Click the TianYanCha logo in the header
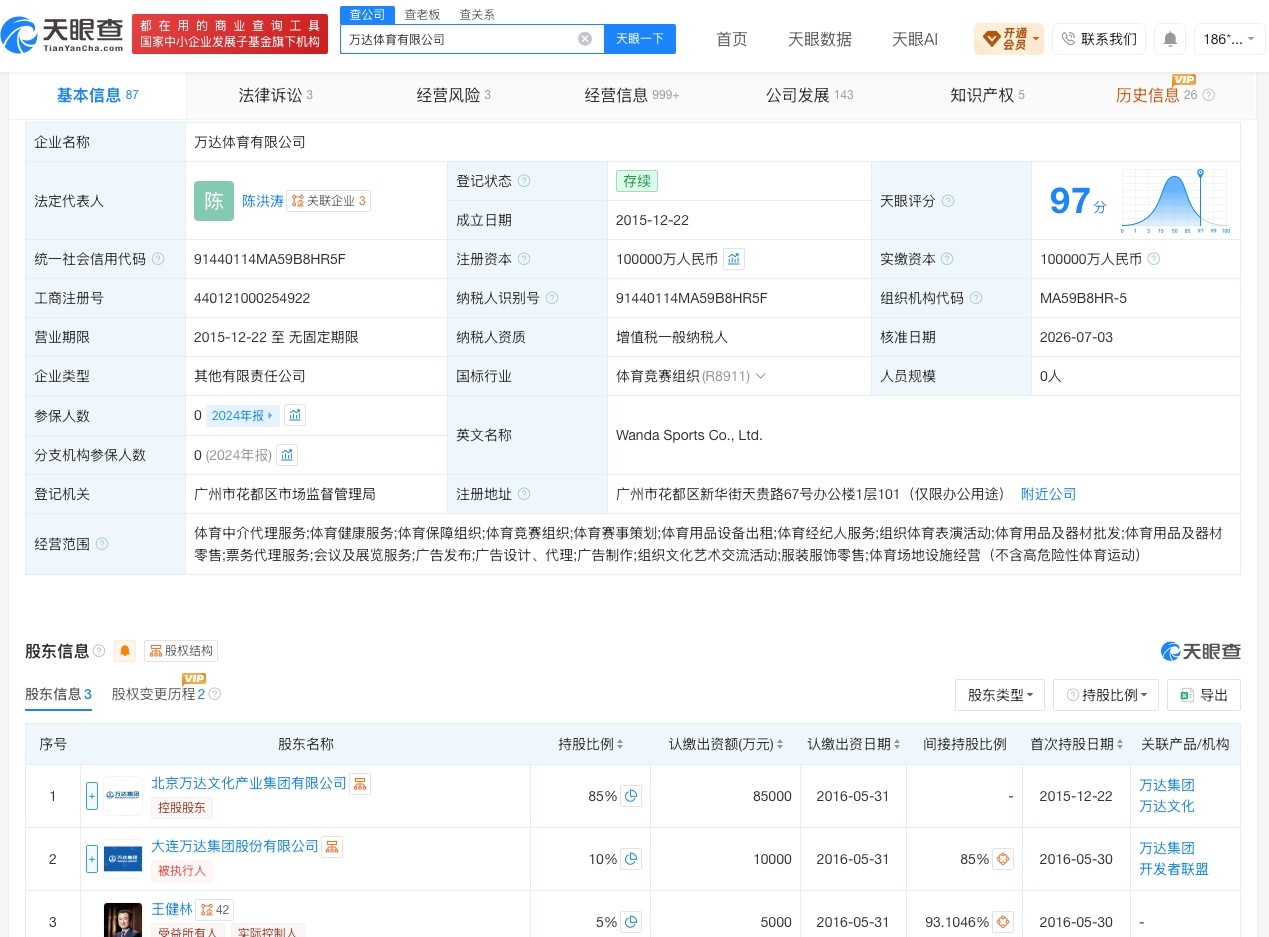 [x=62, y=35]
